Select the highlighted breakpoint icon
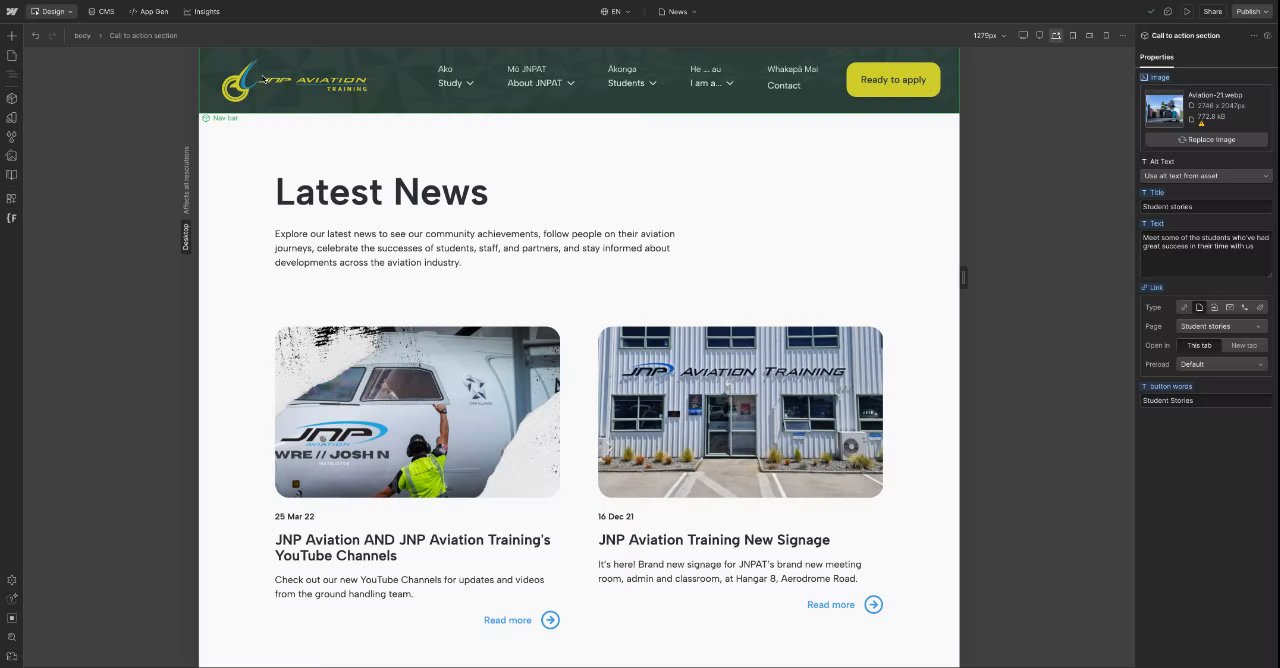1280x668 pixels. (1056, 36)
